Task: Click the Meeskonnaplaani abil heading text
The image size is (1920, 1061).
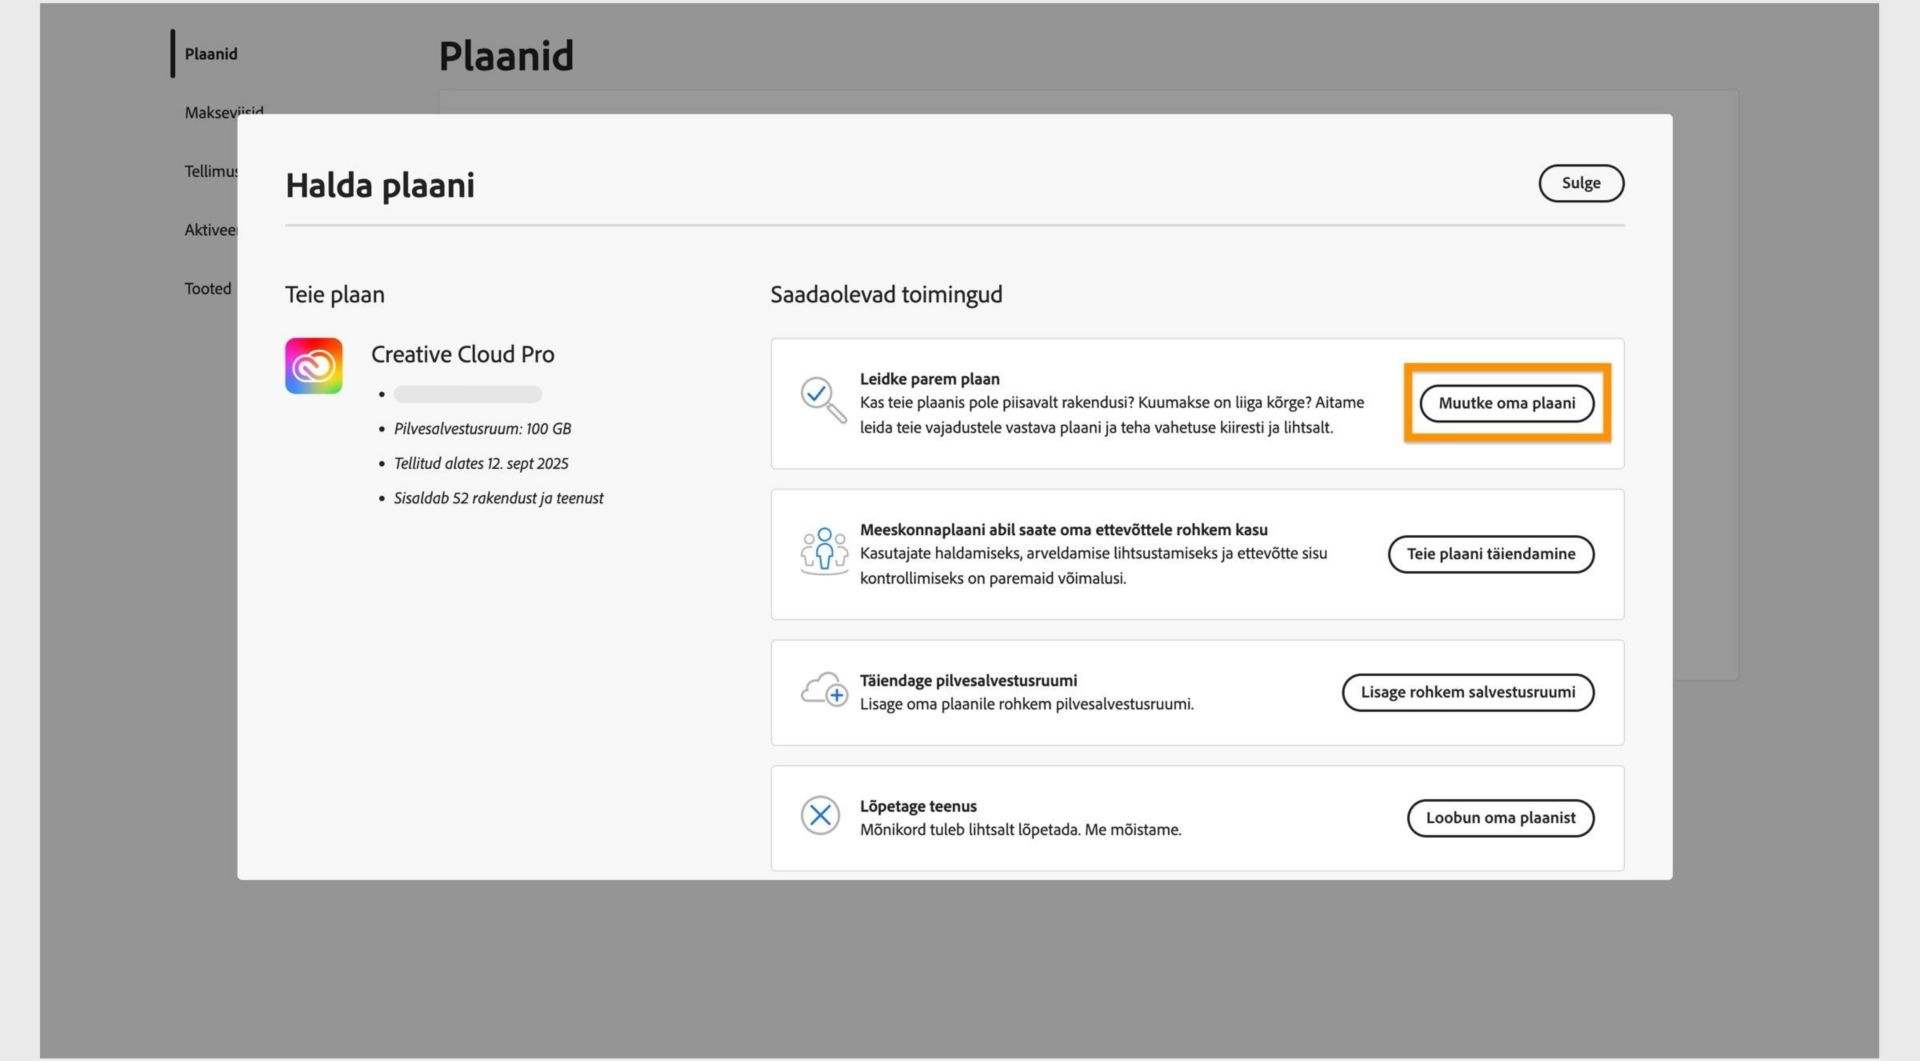Action: coord(1064,530)
